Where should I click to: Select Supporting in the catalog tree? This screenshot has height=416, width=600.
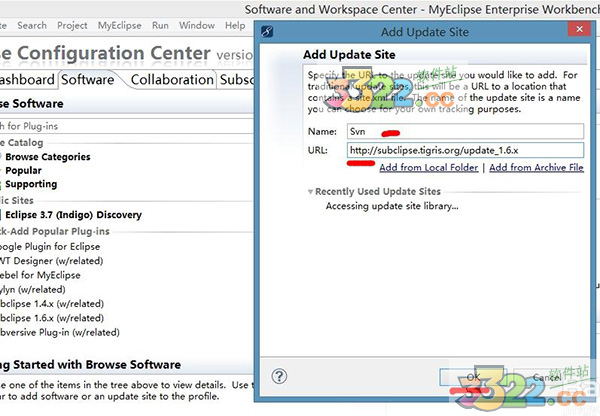click(31, 184)
